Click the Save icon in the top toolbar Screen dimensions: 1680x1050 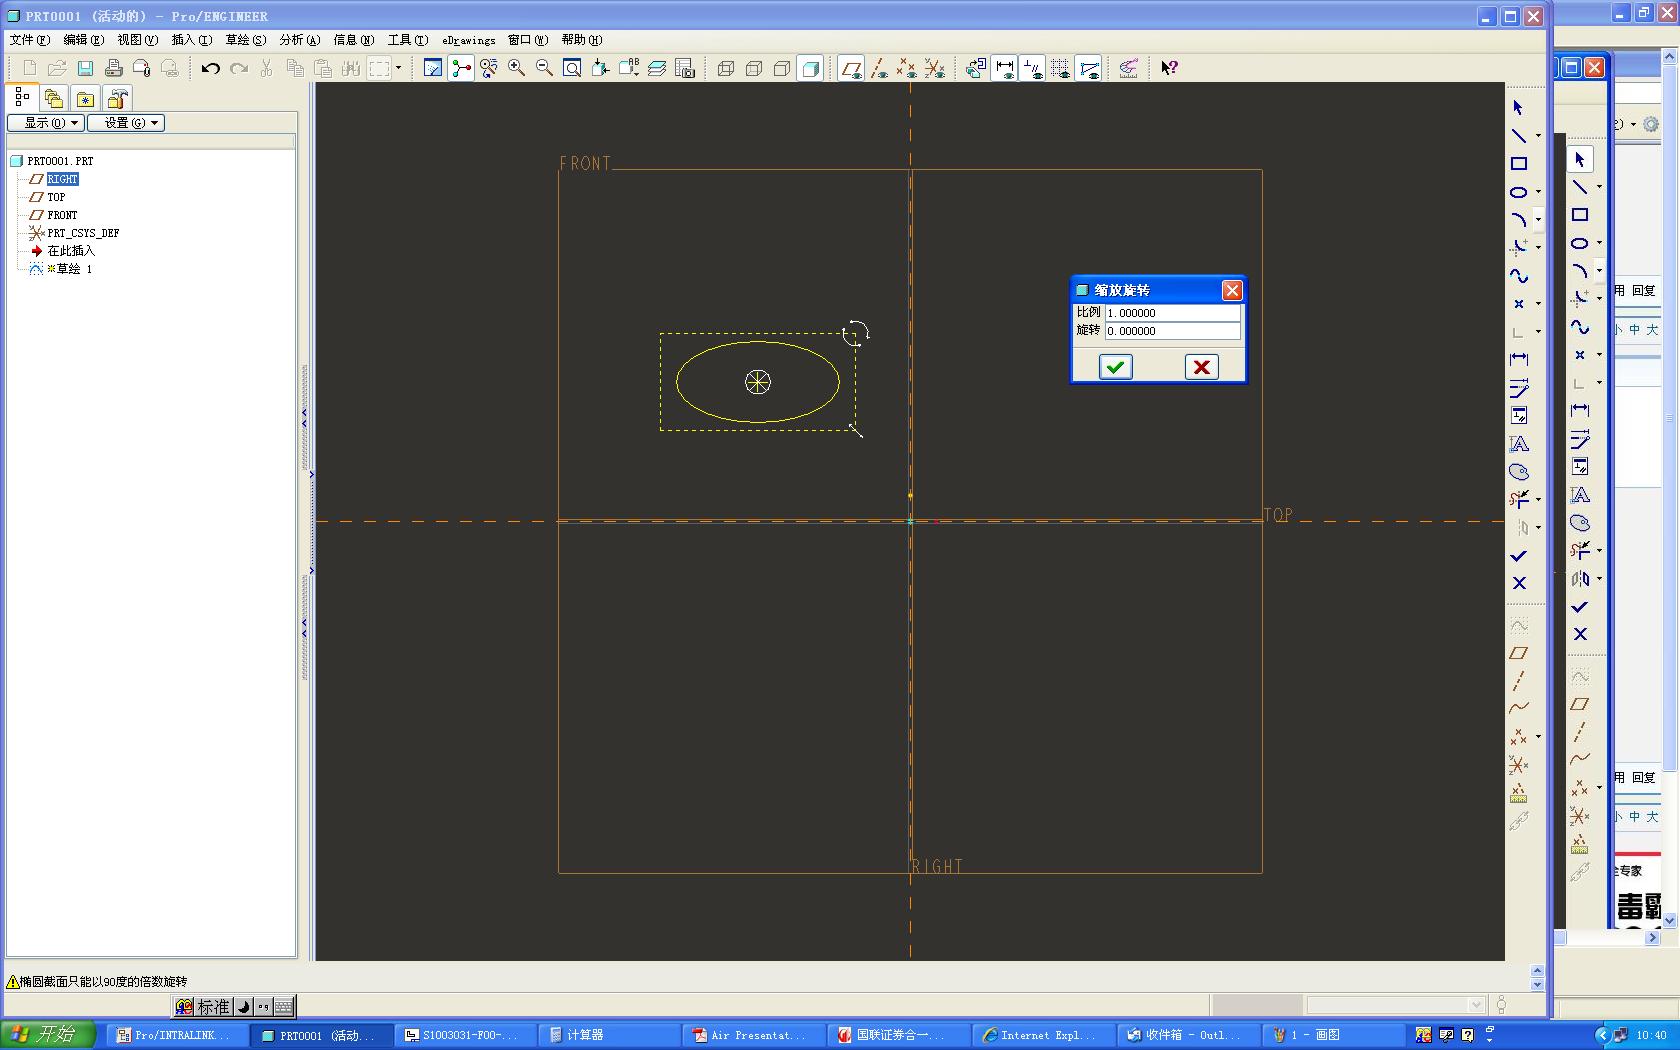86,68
